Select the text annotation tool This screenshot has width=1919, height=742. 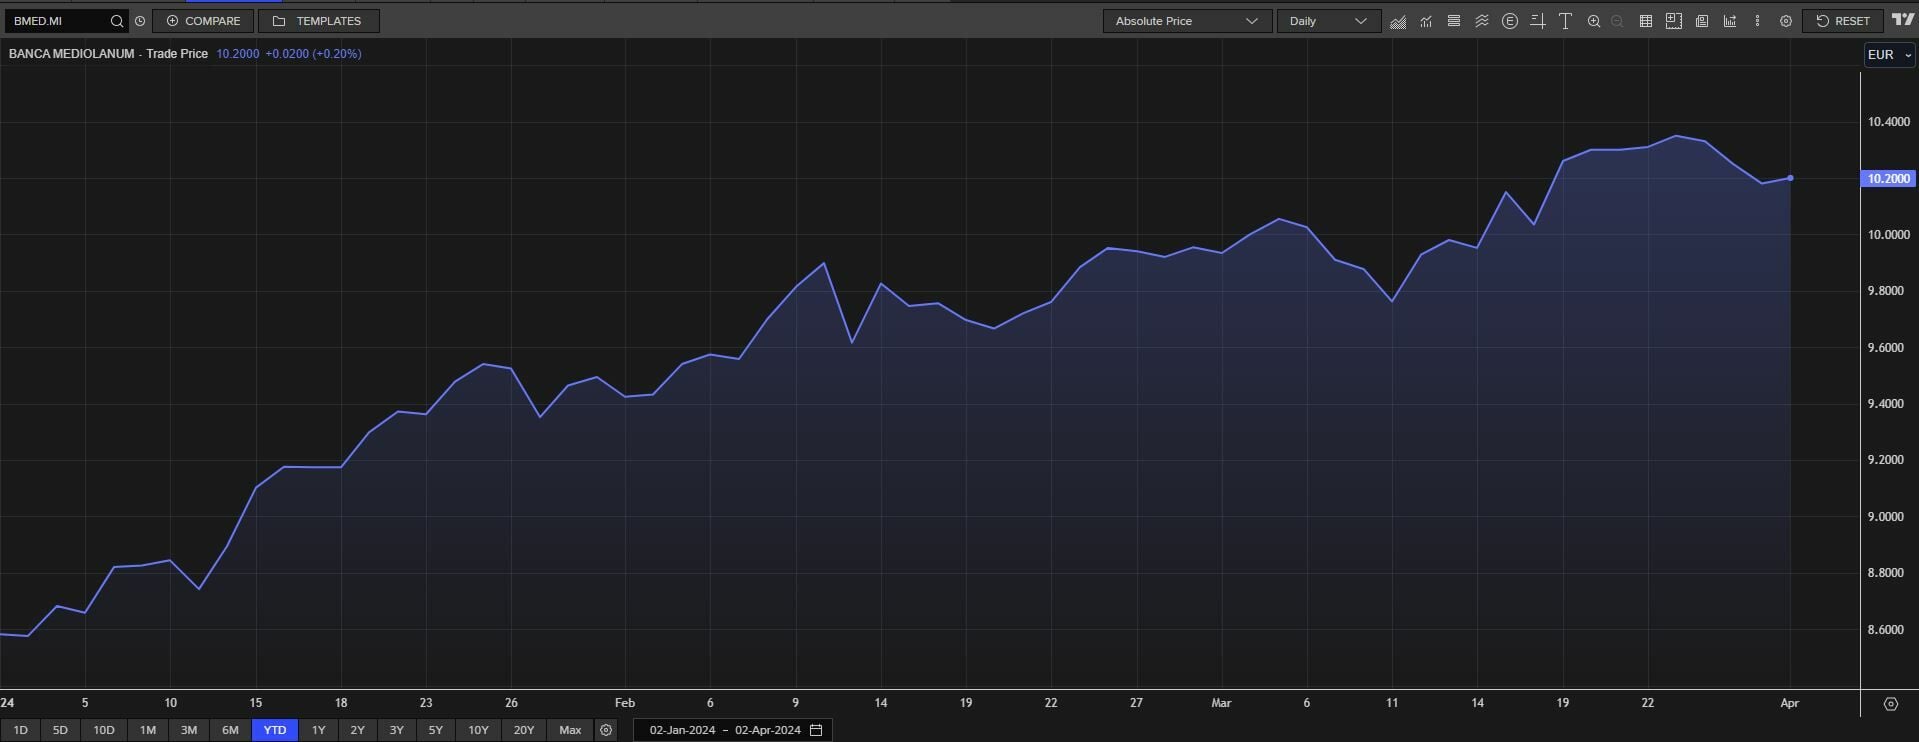tap(1566, 21)
